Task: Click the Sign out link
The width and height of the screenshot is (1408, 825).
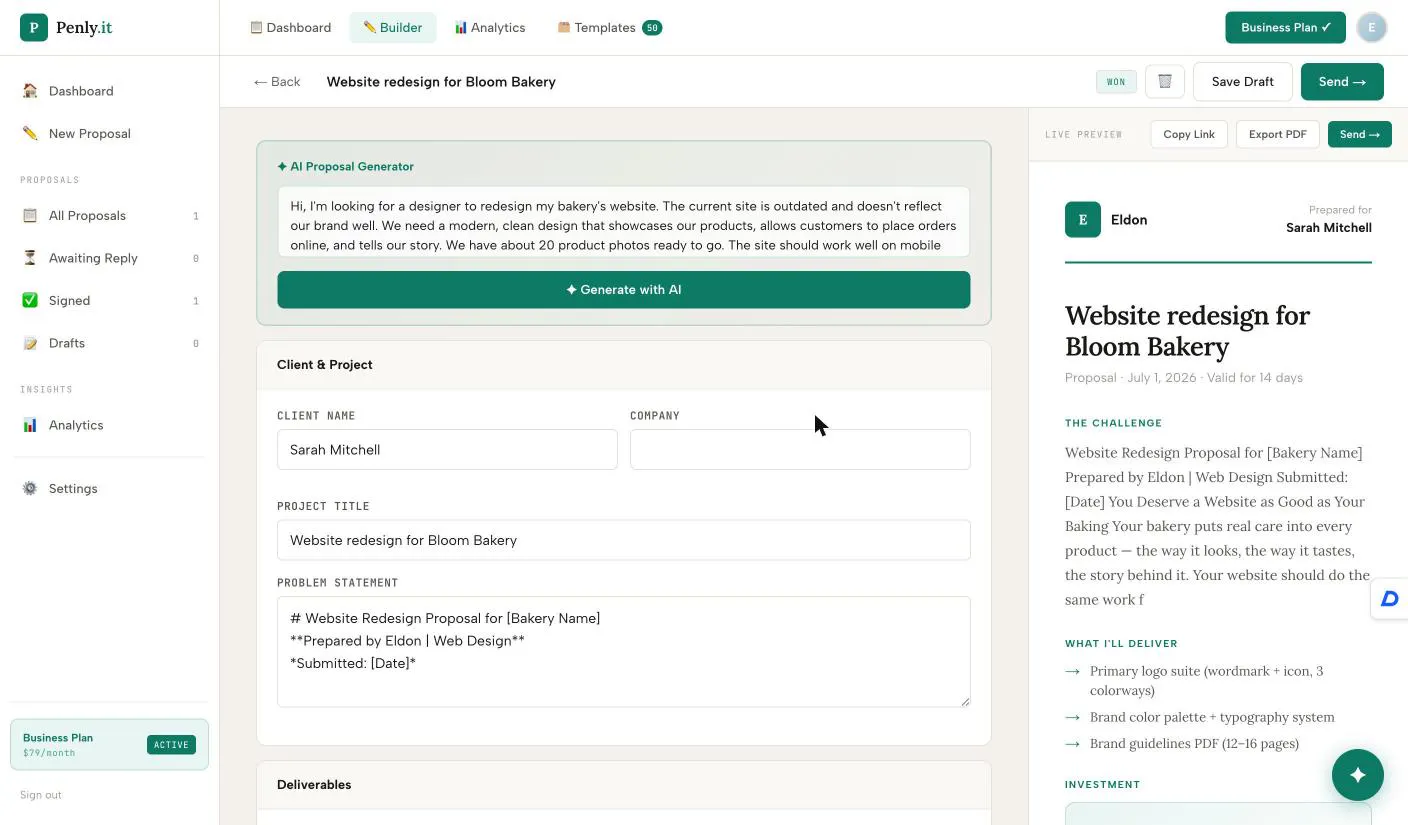Action: 41,795
